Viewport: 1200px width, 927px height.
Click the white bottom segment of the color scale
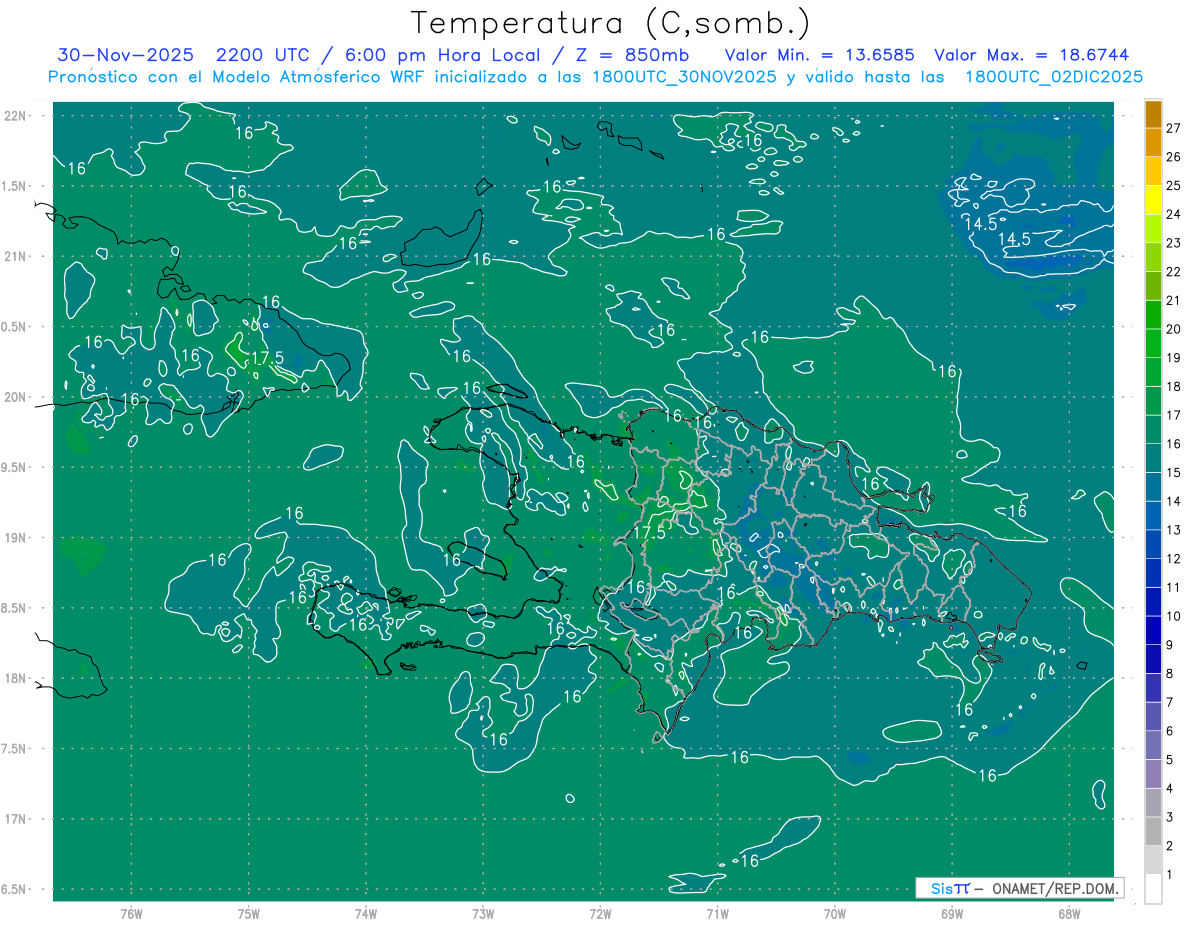tap(1153, 889)
